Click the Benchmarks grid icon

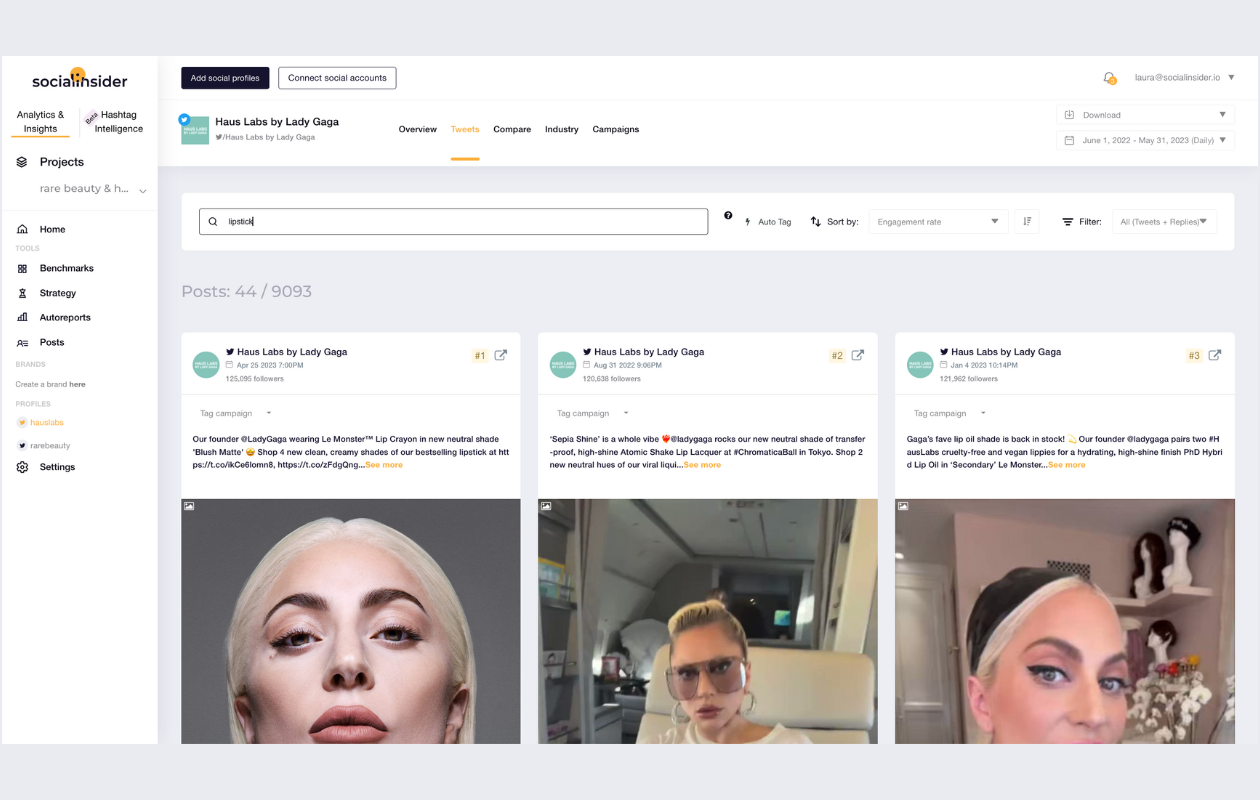tap(22, 268)
